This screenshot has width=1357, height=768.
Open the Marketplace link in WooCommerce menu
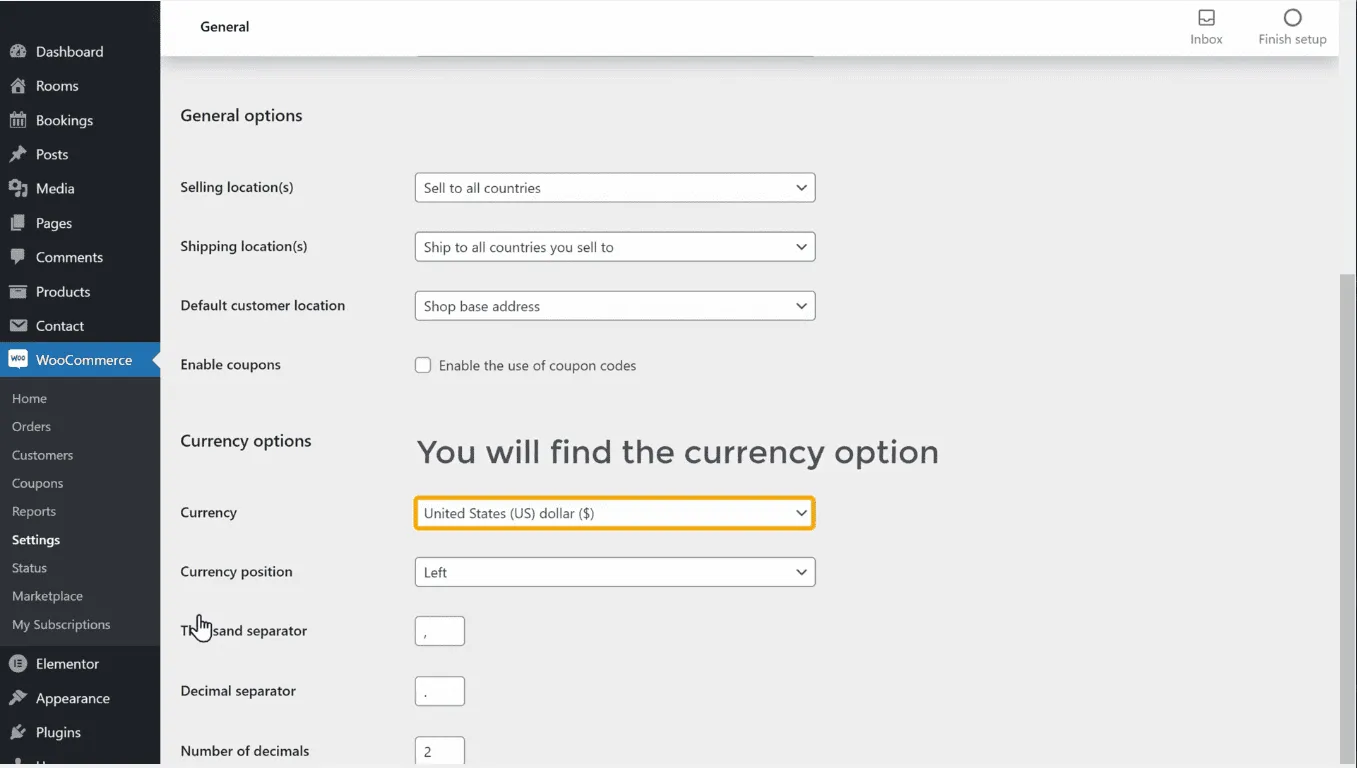[x=47, y=596]
